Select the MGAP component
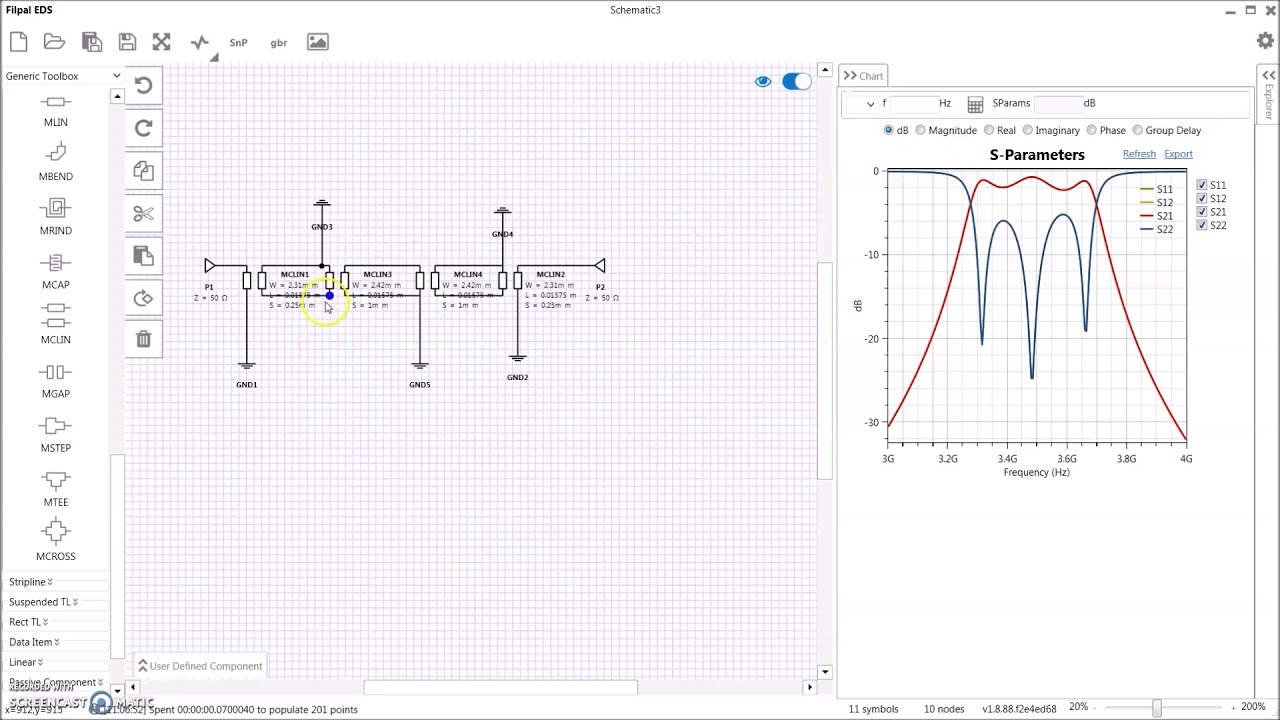The width and height of the screenshot is (1280, 720). click(56, 380)
